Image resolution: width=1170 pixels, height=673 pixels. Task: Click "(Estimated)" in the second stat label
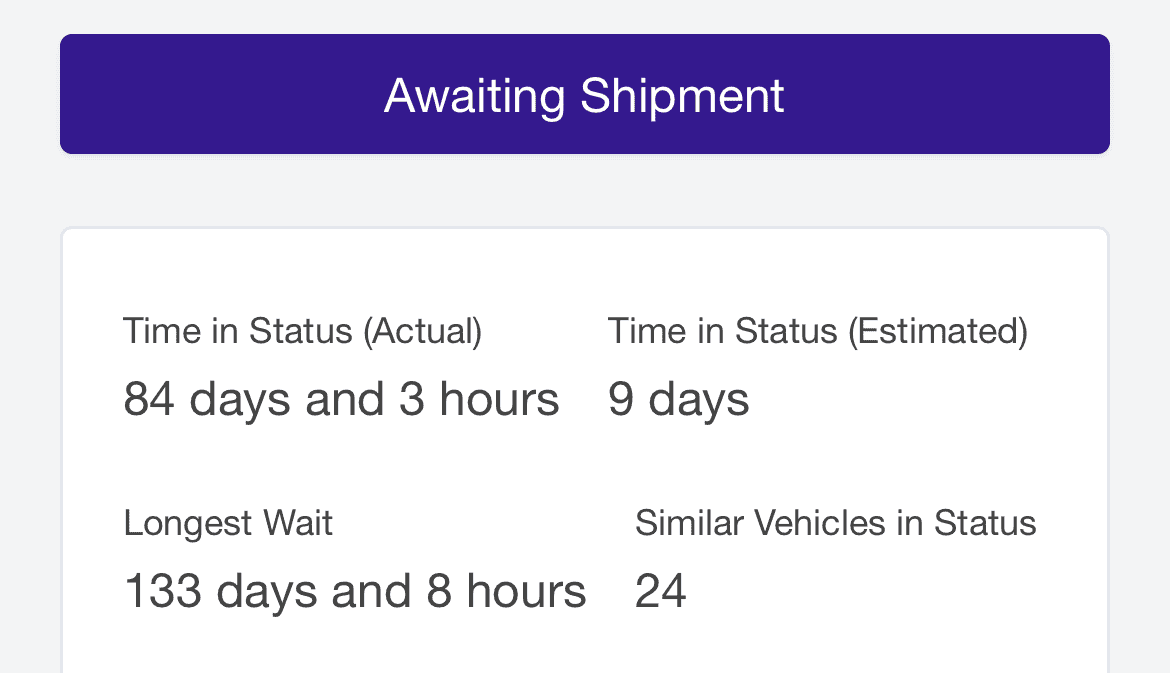tap(937, 331)
